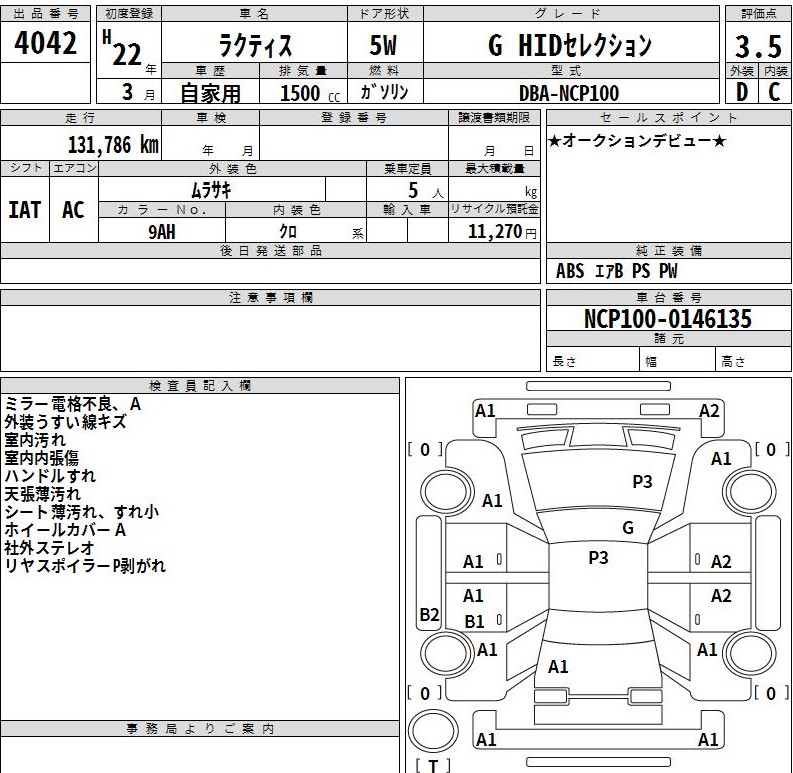
Task: Click the mileage value 131,786 km
Action: tap(113, 145)
